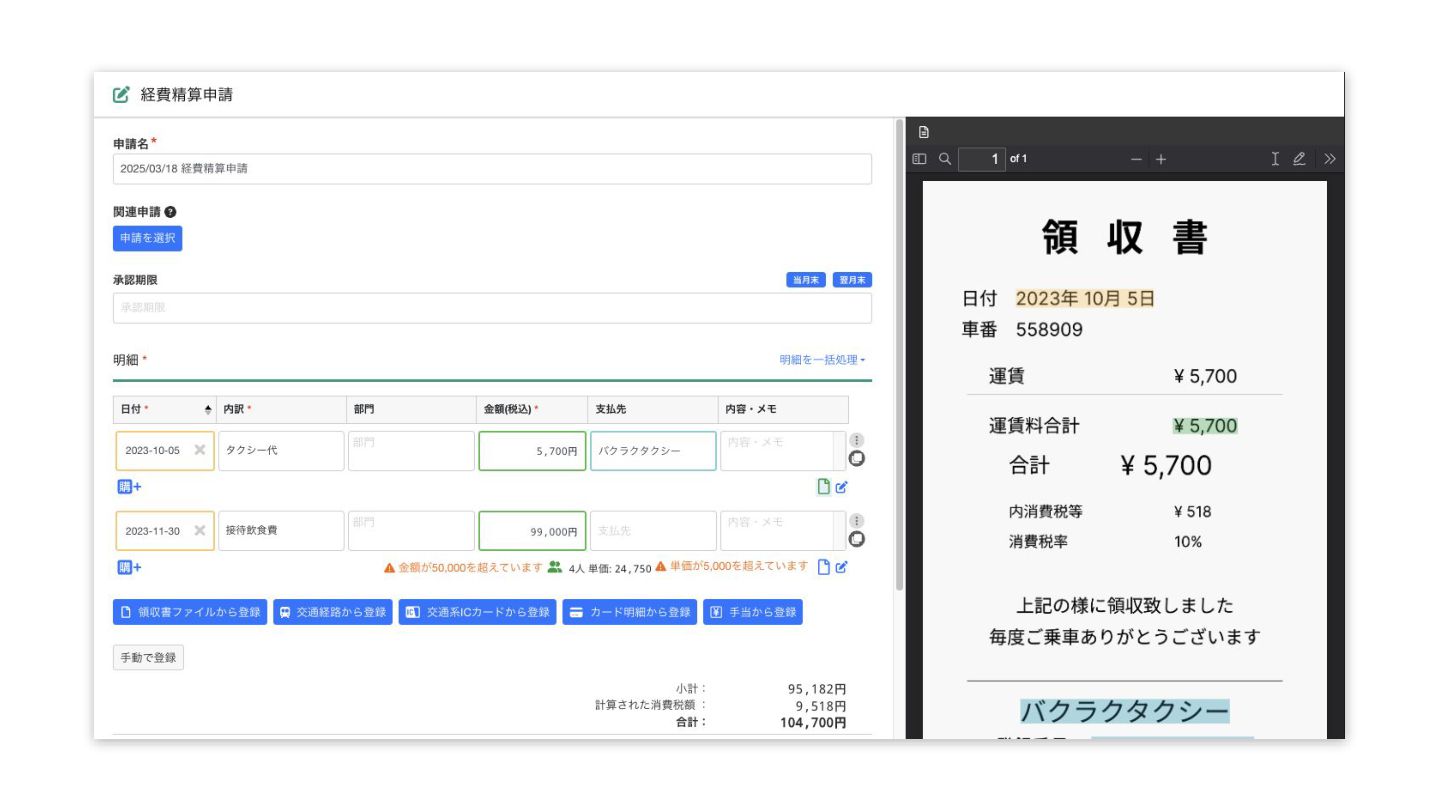Select the PDF text cursor tool
Viewport: 1440px width, 810px height.
click(x=1275, y=159)
